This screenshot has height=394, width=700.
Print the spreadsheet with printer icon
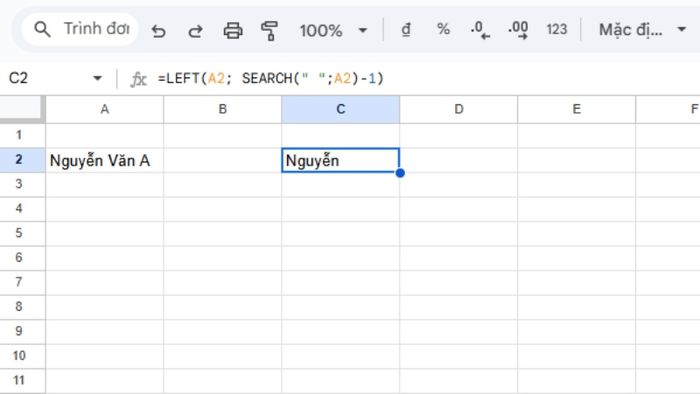[x=233, y=31]
